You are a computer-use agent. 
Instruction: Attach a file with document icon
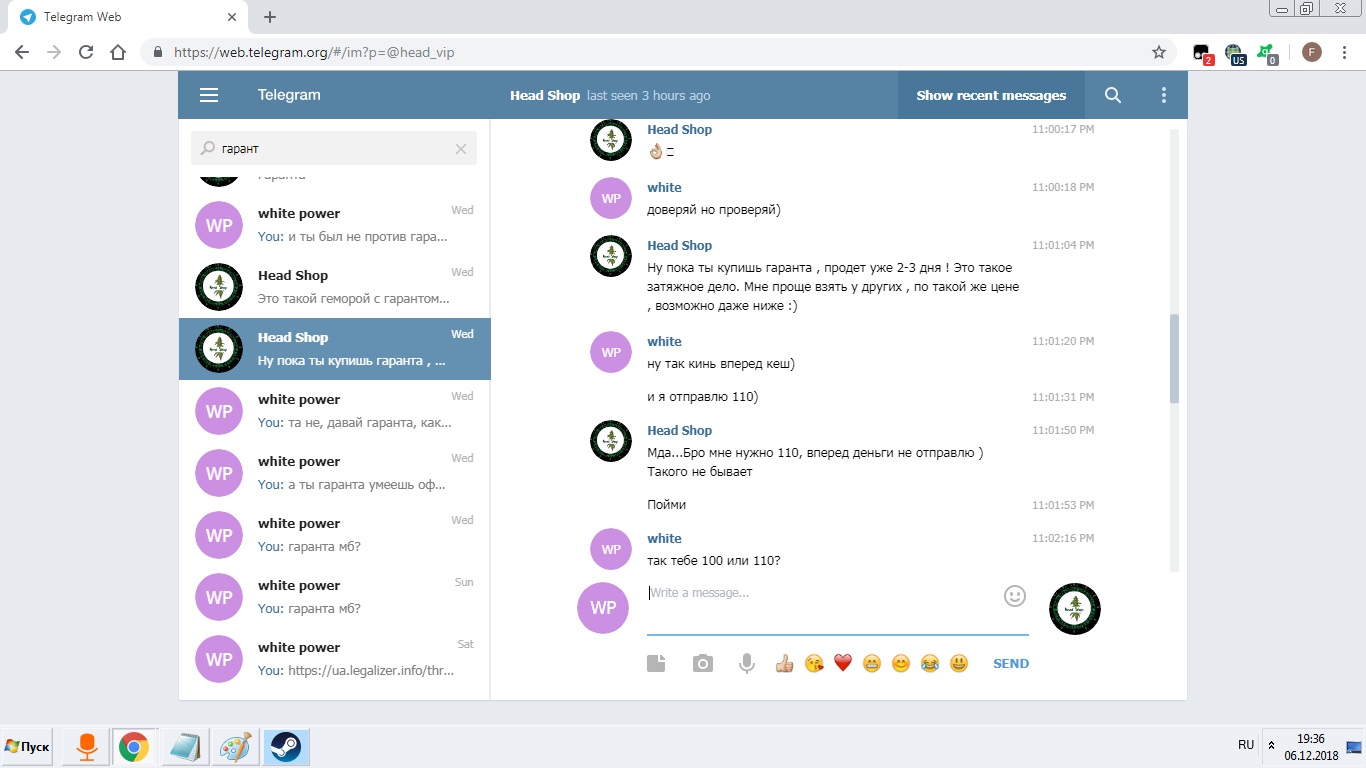tap(656, 663)
